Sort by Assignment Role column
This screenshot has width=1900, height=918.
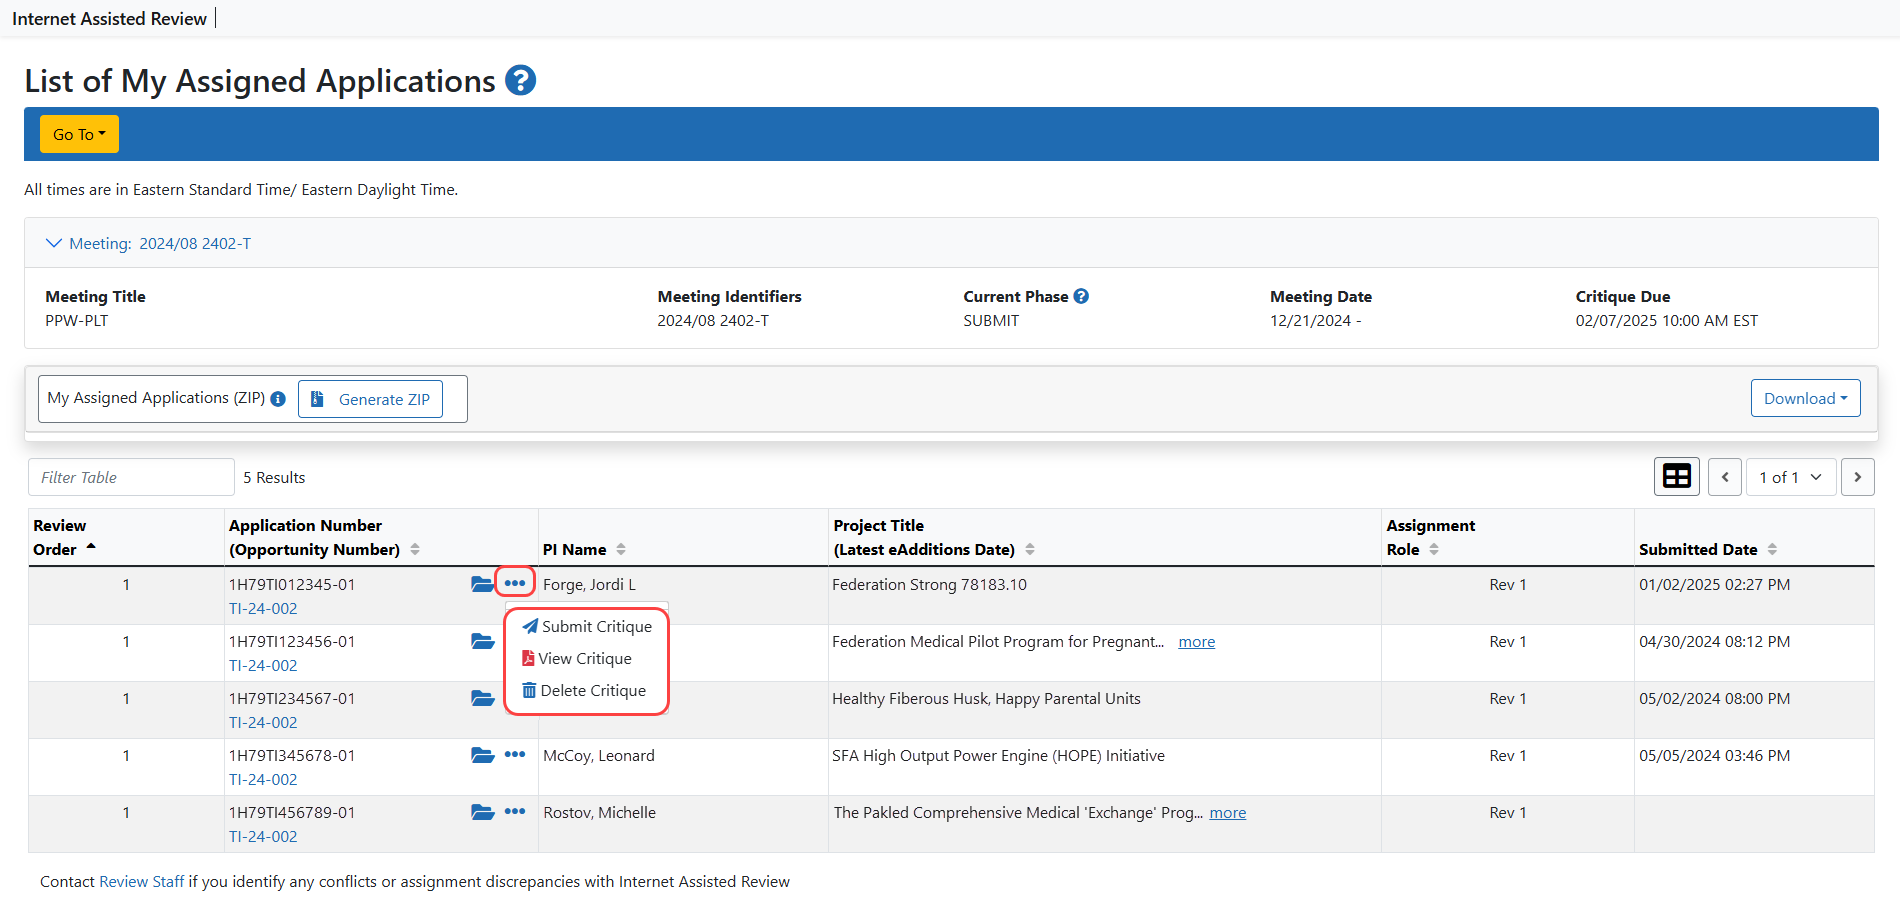[x=1434, y=549]
